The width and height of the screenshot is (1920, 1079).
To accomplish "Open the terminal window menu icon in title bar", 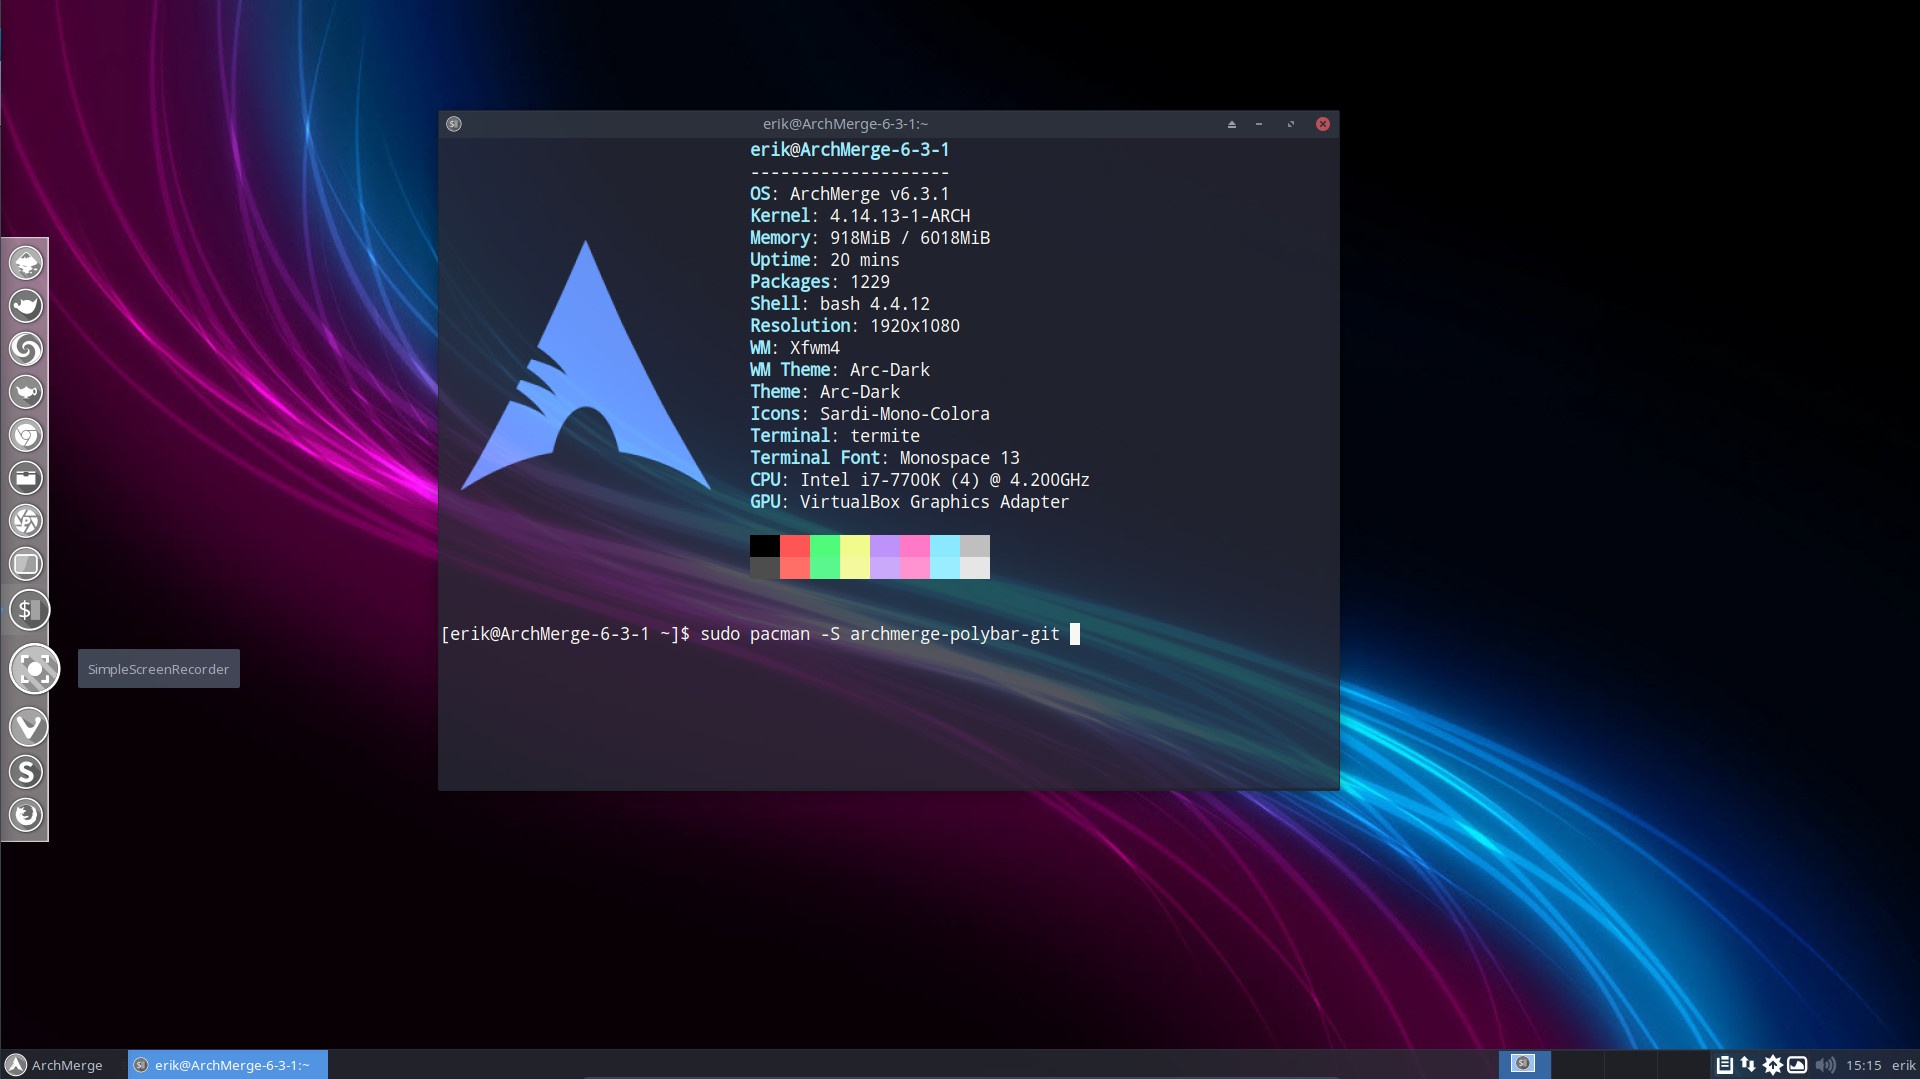I will [x=454, y=124].
